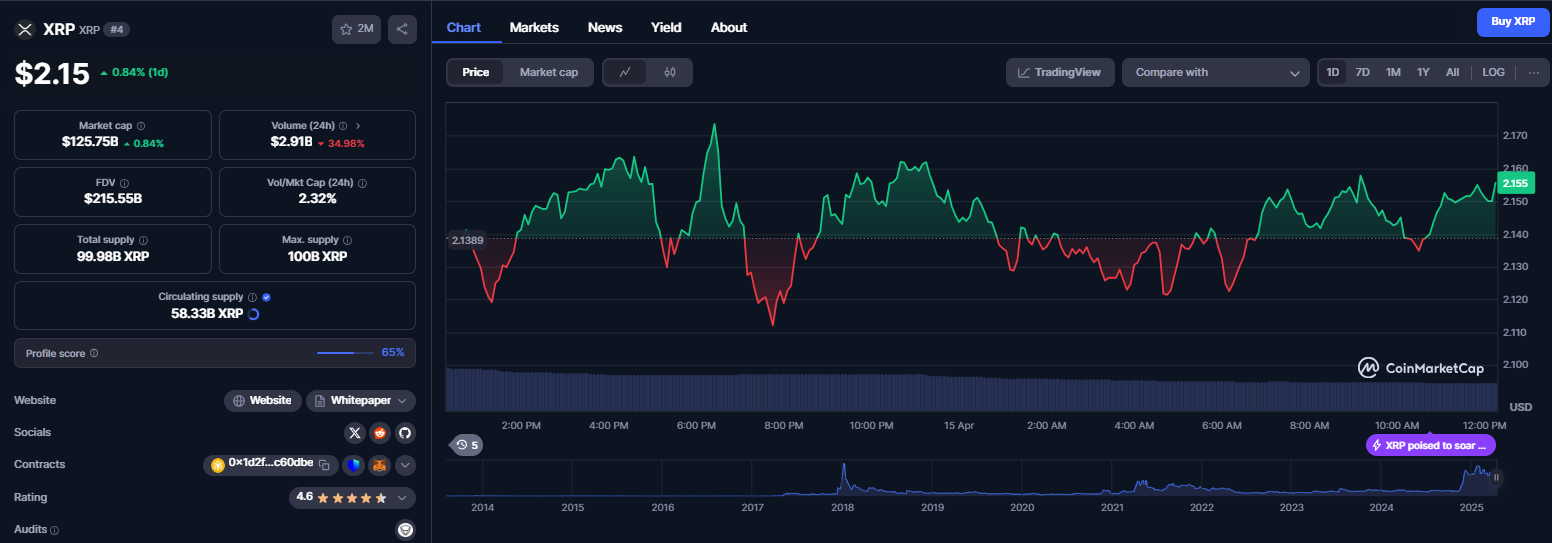Click the $2.91B volume value
1552x543 pixels.
(x=292, y=142)
